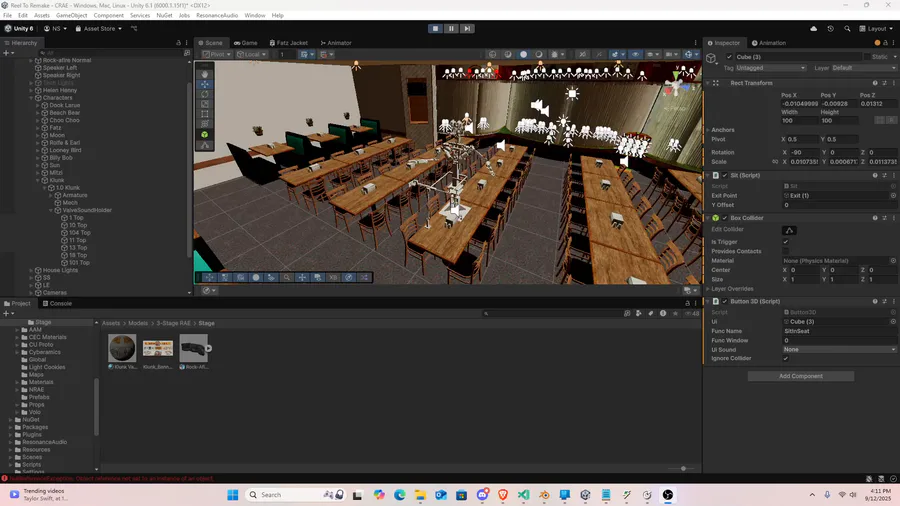Expand the Anchors section
This screenshot has width=900, height=506.
click(708, 130)
